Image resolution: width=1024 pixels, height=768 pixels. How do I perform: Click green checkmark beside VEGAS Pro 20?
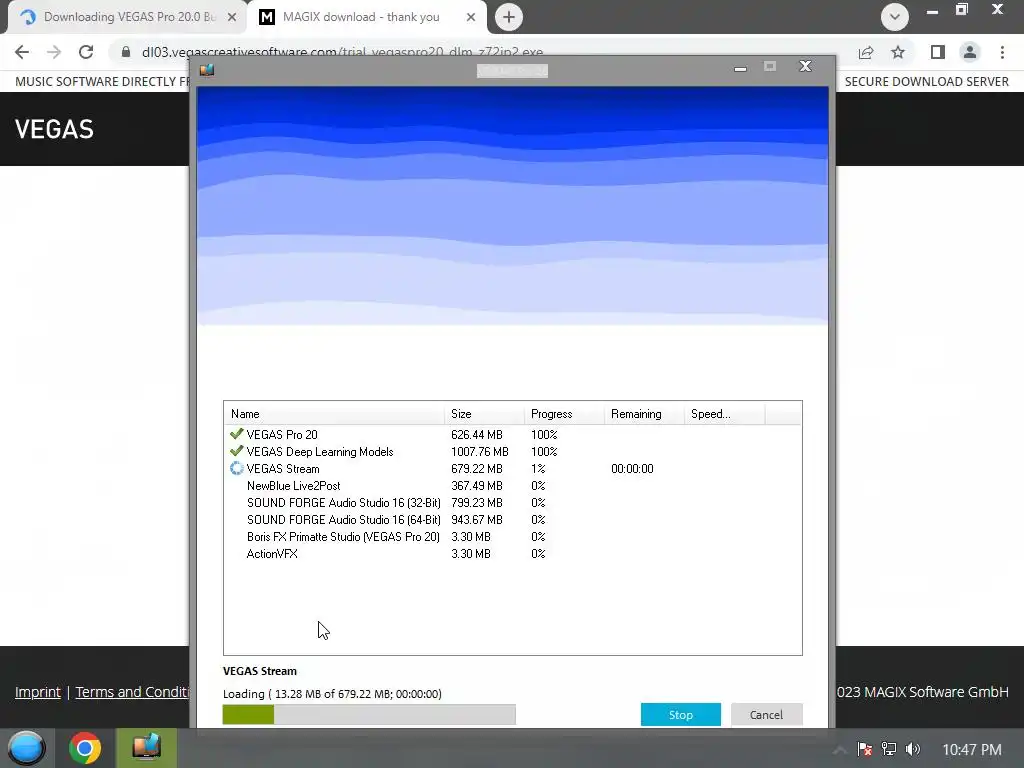pyautogui.click(x=236, y=434)
